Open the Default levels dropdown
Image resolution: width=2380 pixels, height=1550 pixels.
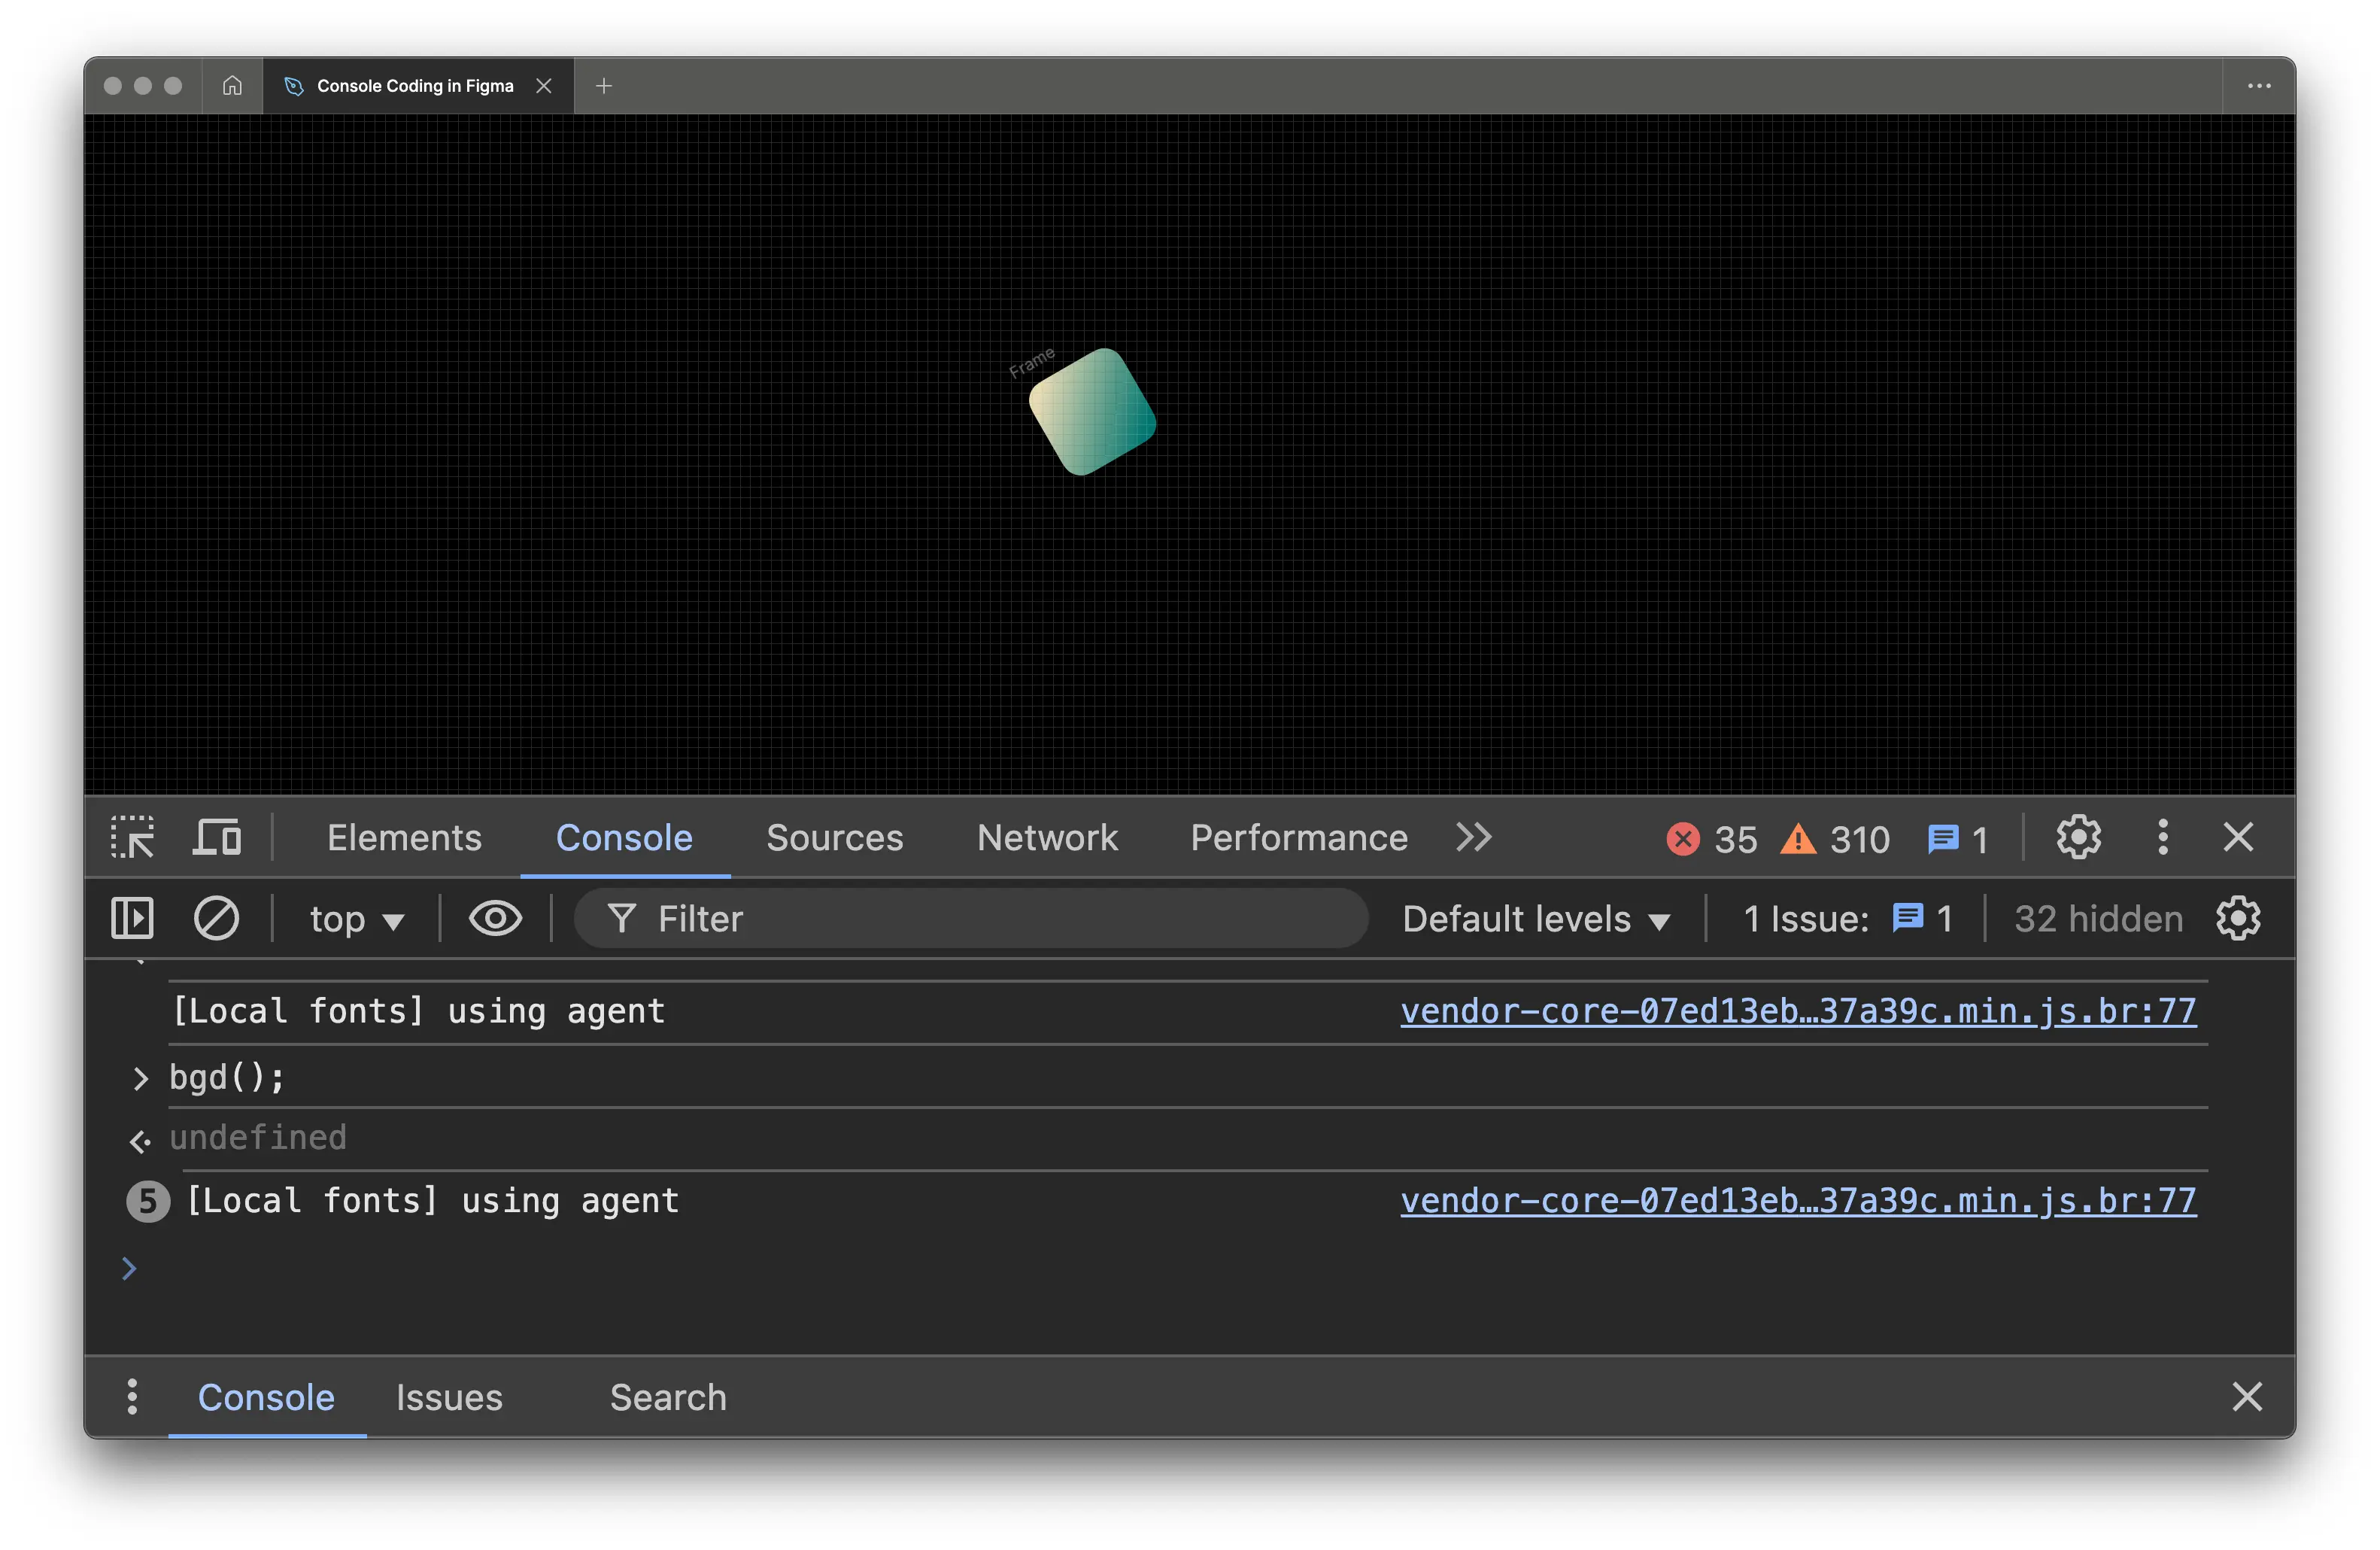[x=1535, y=919]
